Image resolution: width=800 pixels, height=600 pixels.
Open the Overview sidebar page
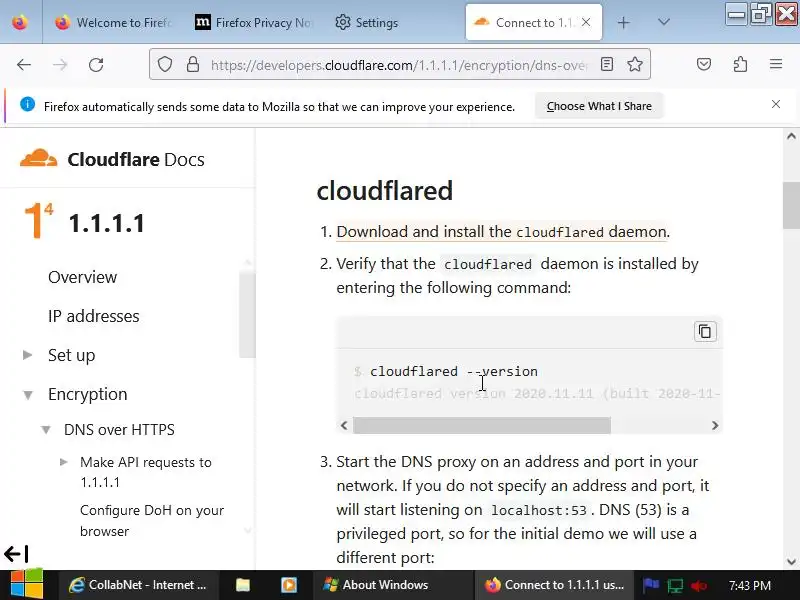[x=83, y=277]
